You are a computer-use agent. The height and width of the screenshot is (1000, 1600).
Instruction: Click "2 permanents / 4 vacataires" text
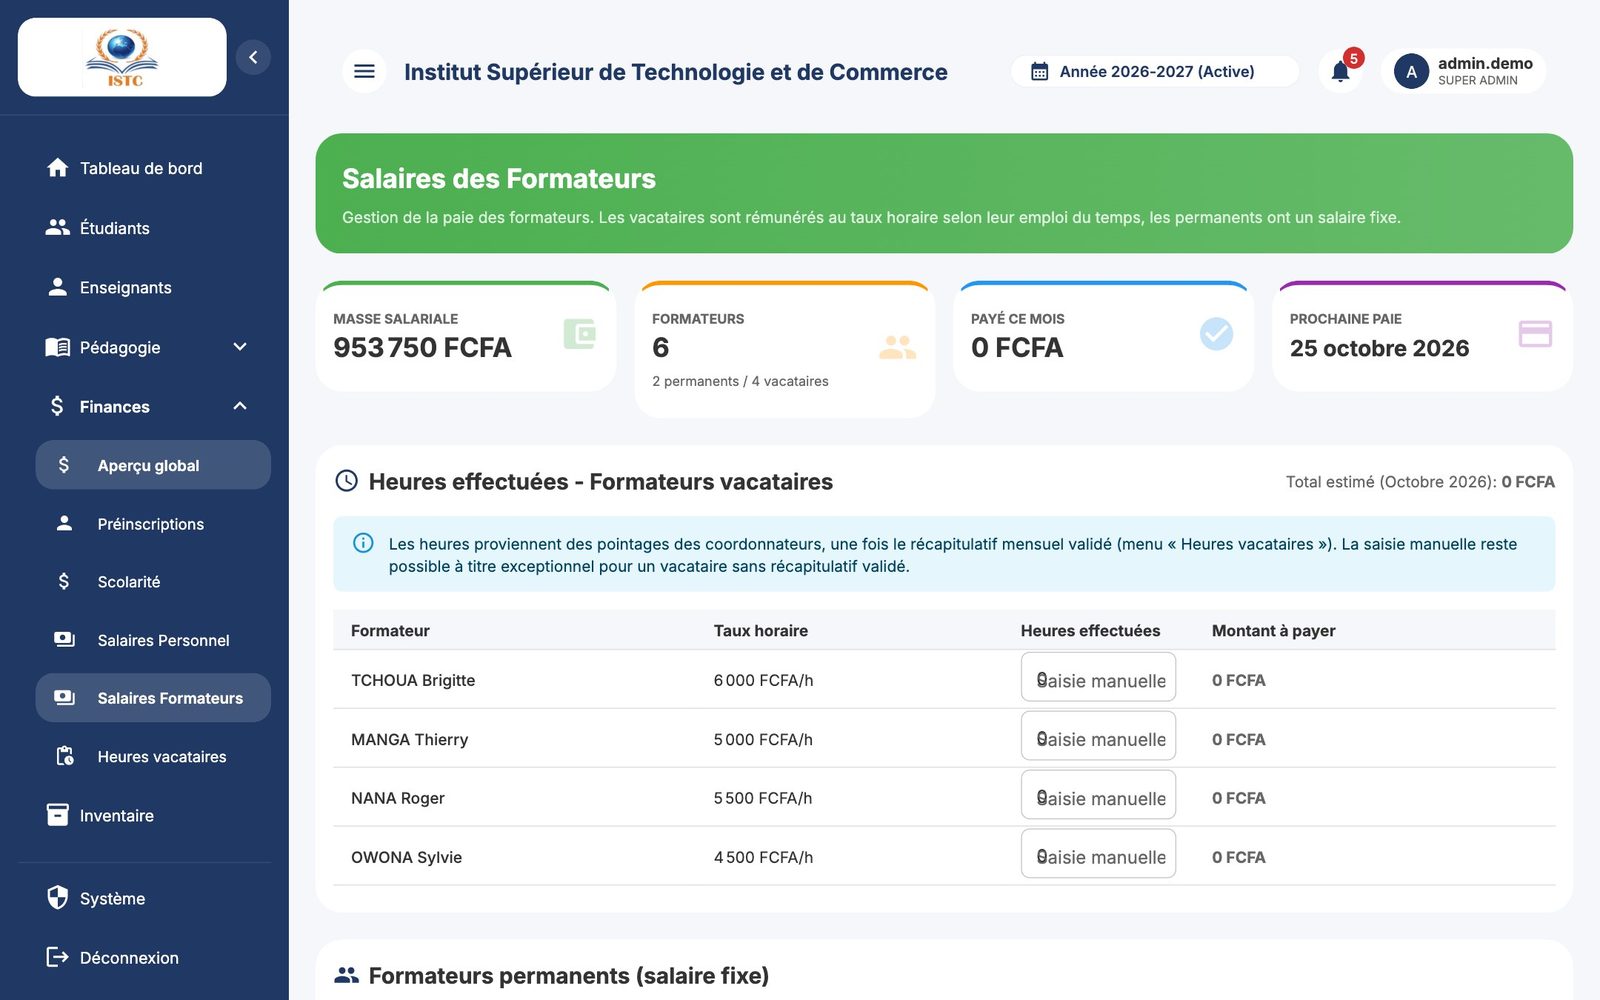[740, 381]
